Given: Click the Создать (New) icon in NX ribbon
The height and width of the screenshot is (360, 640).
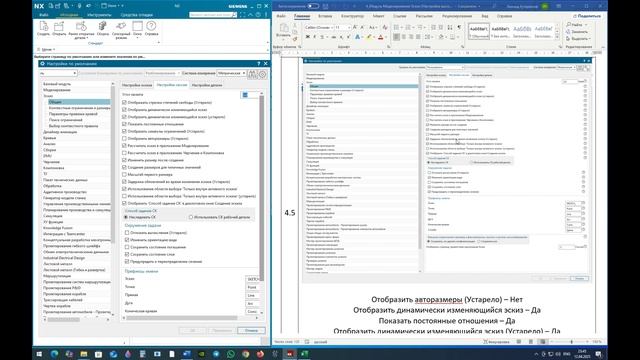Looking at the screenshot, I should (43, 26).
